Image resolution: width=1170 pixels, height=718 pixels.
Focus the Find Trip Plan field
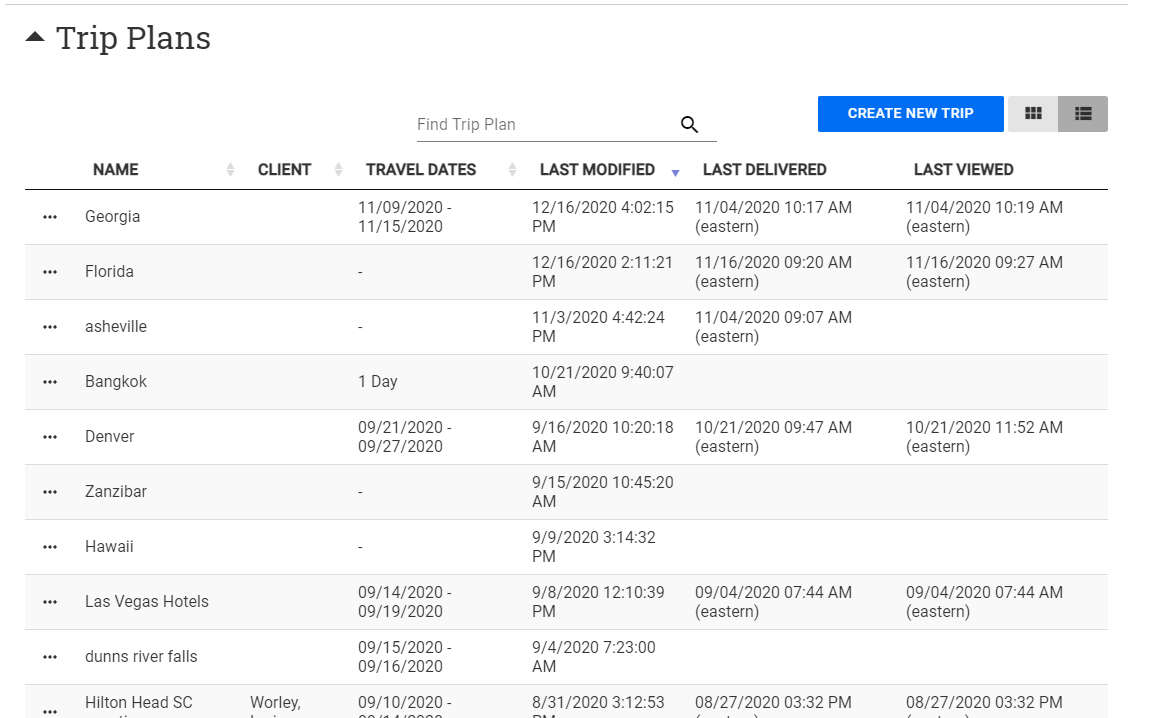[545, 125]
